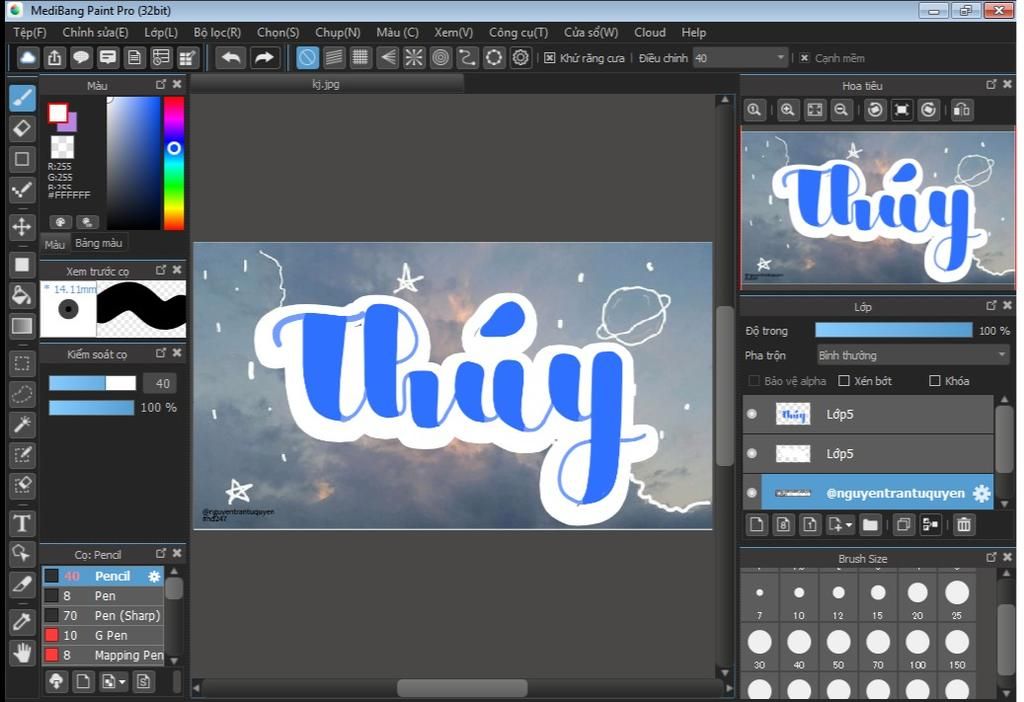
Task: Click the Undo arrow in toolbar
Action: pyautogui.click(x=231, y=58)
